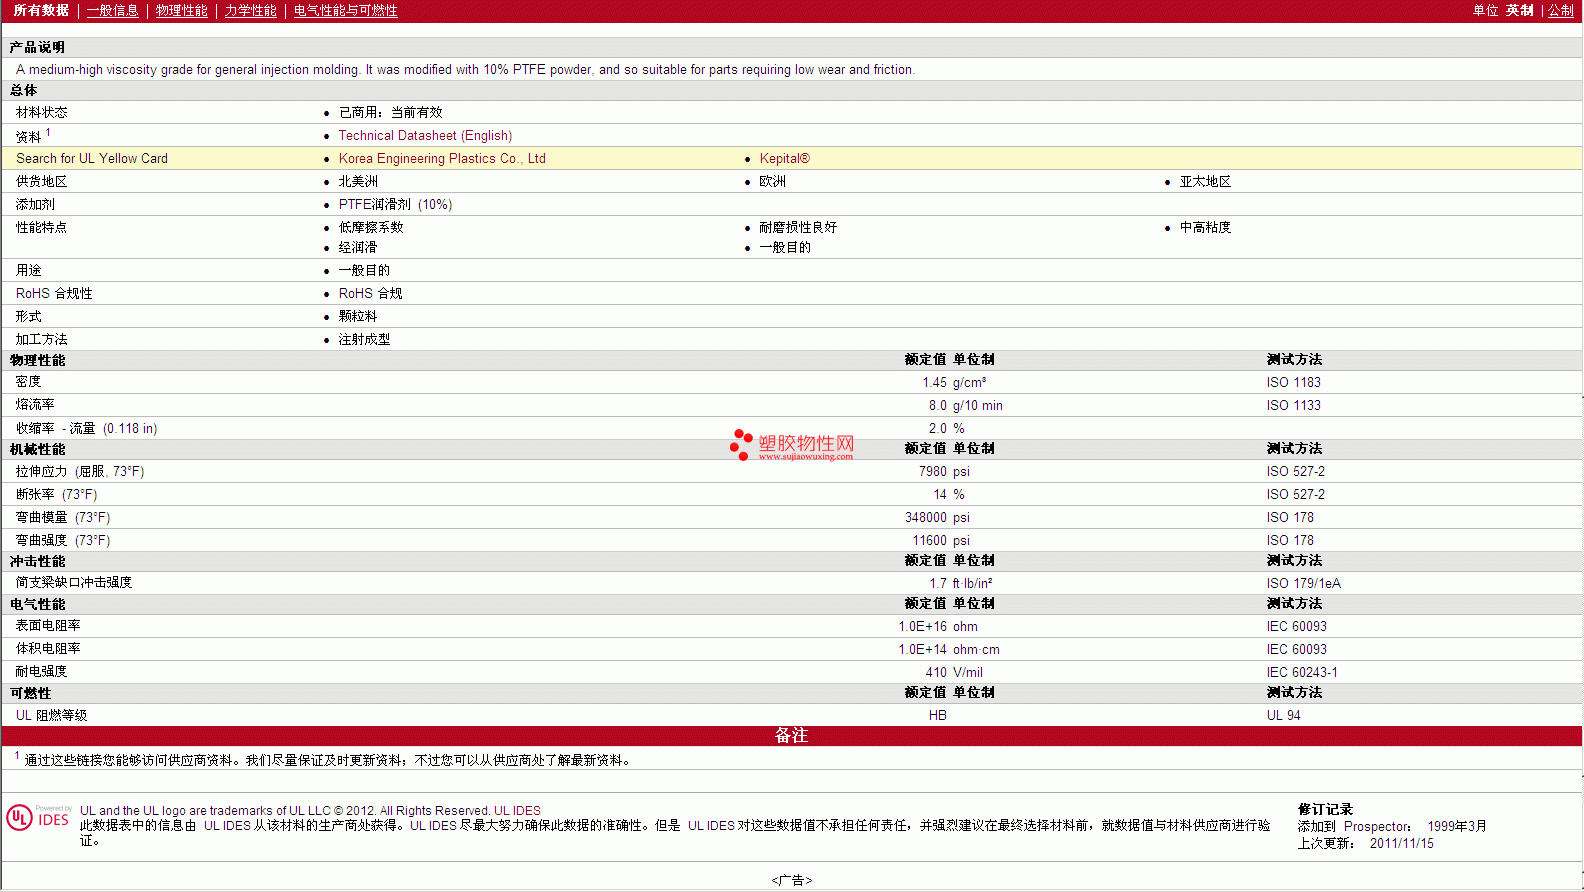Click the UL 94 test method
This screenshot has width=1584, height=892.
point(1284,715)
